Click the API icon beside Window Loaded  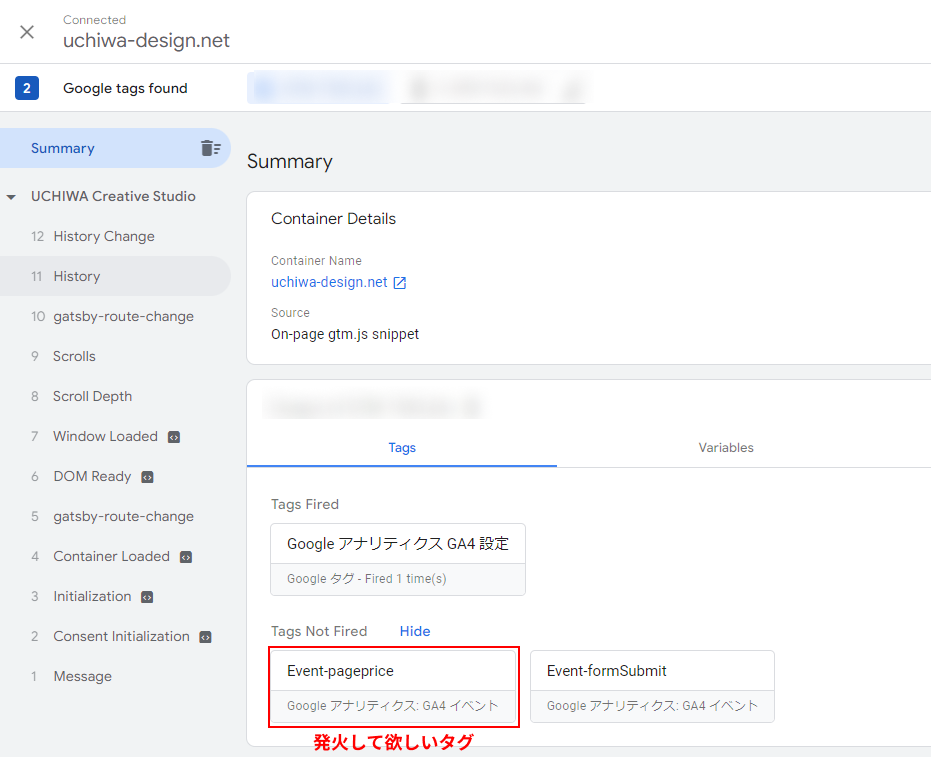(x=174, y=437)
